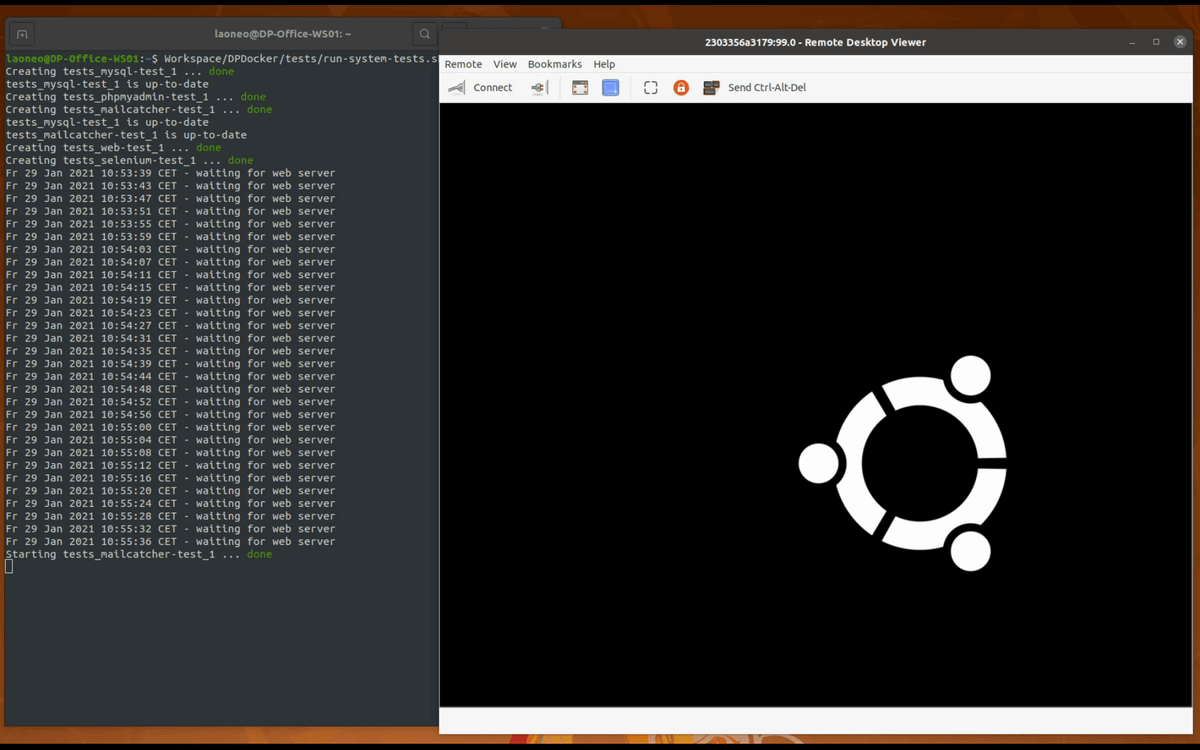
Task: Toggle scaling with the corner-brackets icon
Action: pyautogui.click(x=650, y=88)
